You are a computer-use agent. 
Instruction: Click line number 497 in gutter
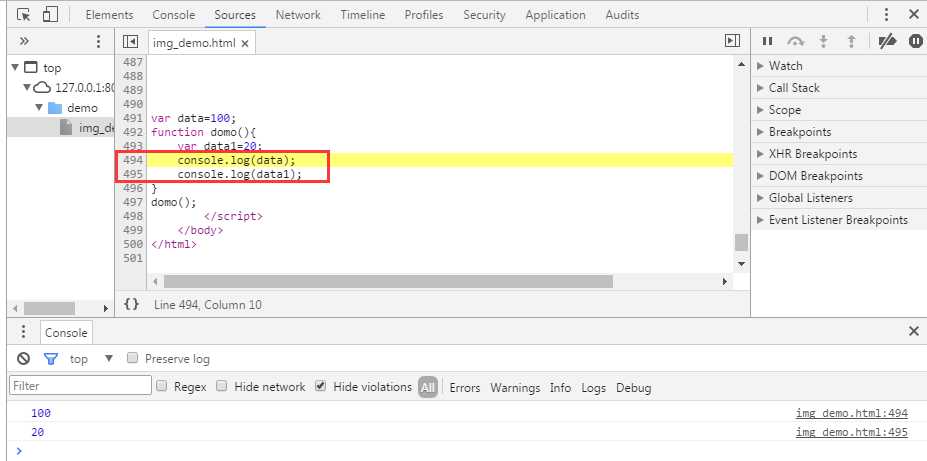(134, 202)
